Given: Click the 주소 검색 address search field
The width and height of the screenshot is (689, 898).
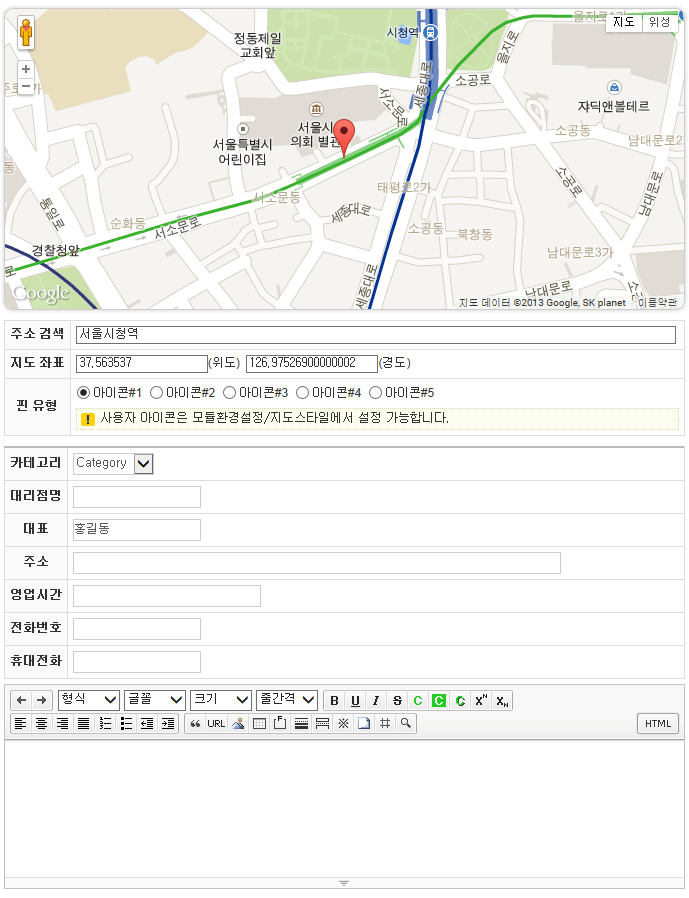Looking at the screenshot, I should coord(376,334).
